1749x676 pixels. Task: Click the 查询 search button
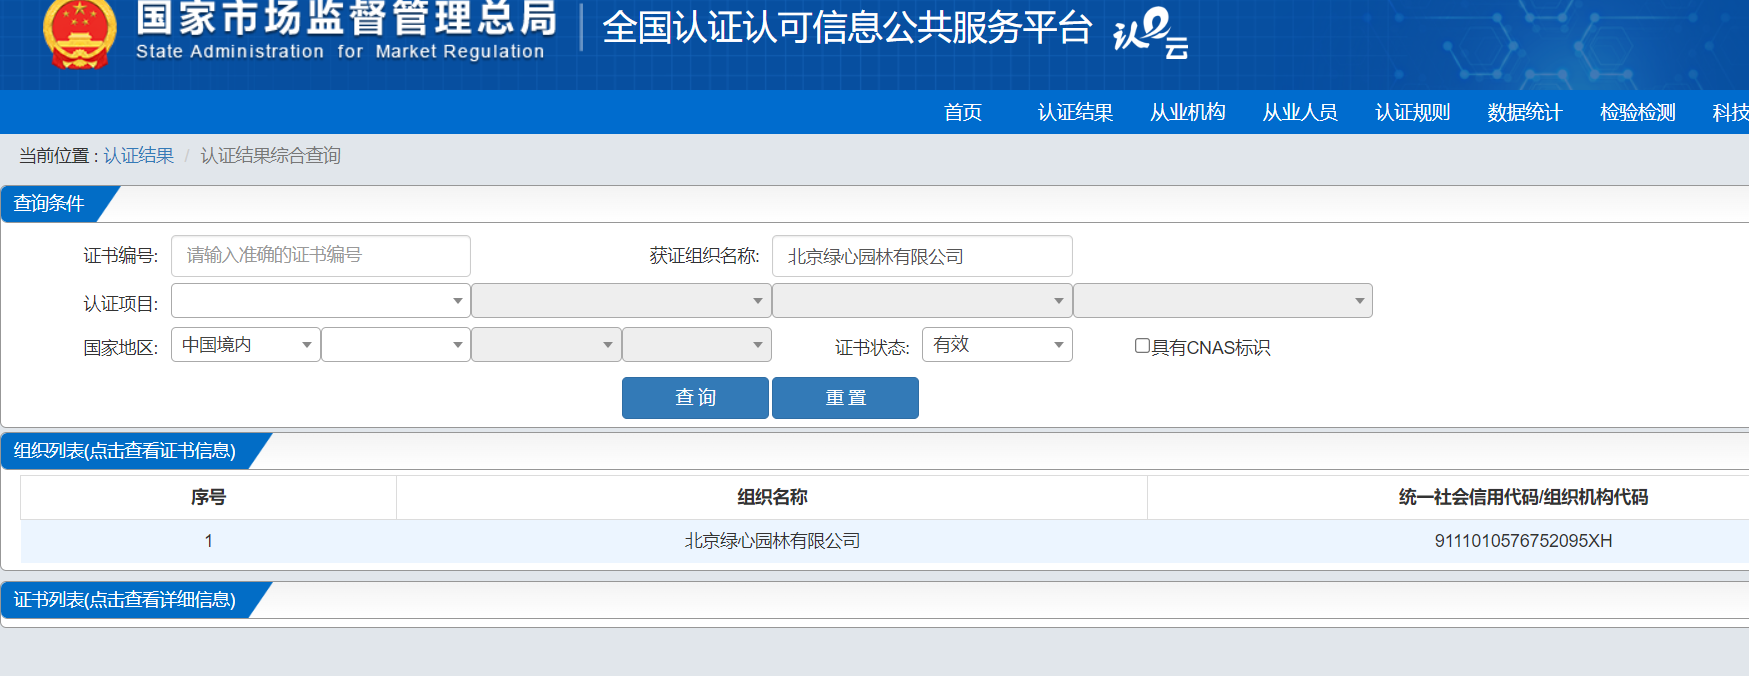pyautogui.click(x=695, y=398)
